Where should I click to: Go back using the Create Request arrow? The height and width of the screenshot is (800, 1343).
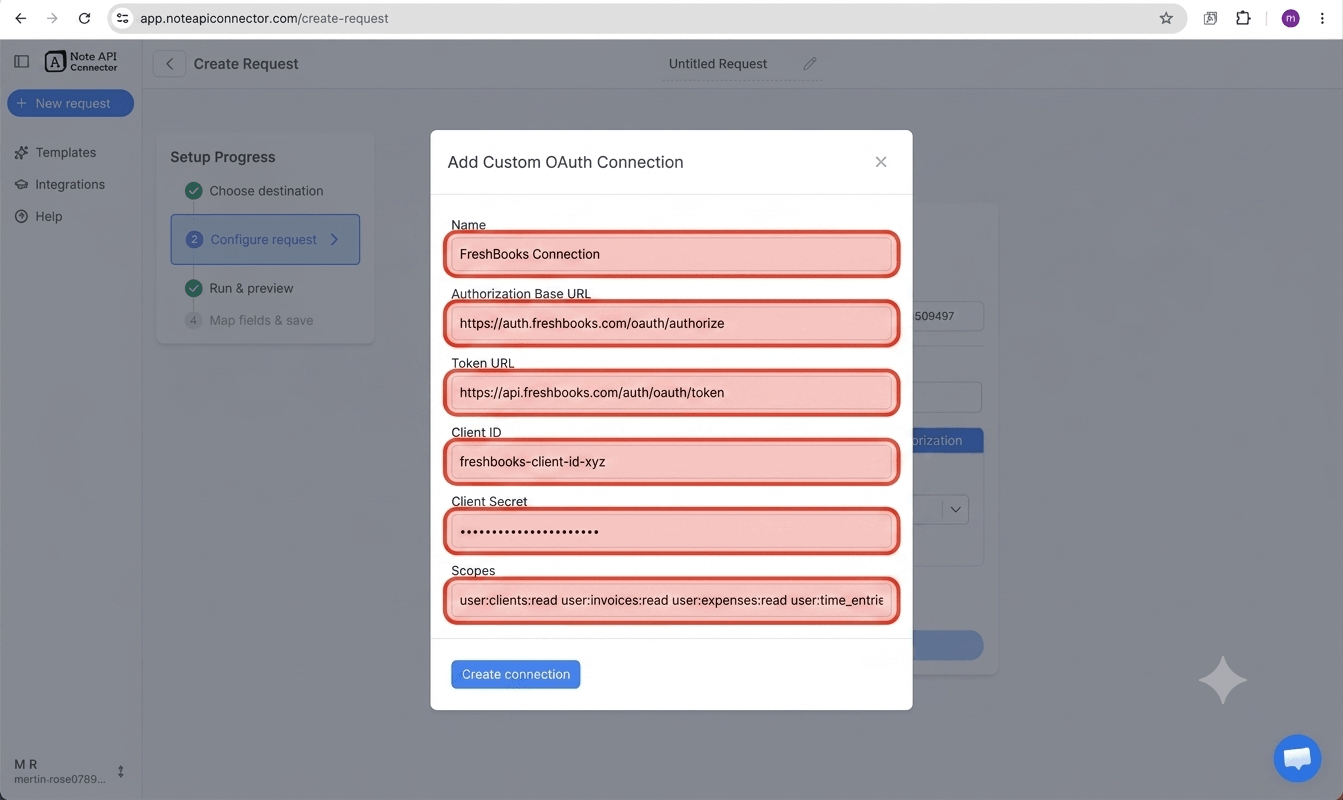coord(169,64)
